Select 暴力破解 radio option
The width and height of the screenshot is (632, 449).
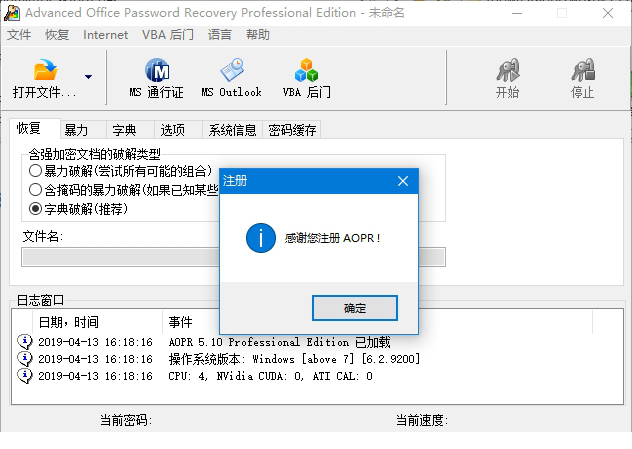pos(35,171)
